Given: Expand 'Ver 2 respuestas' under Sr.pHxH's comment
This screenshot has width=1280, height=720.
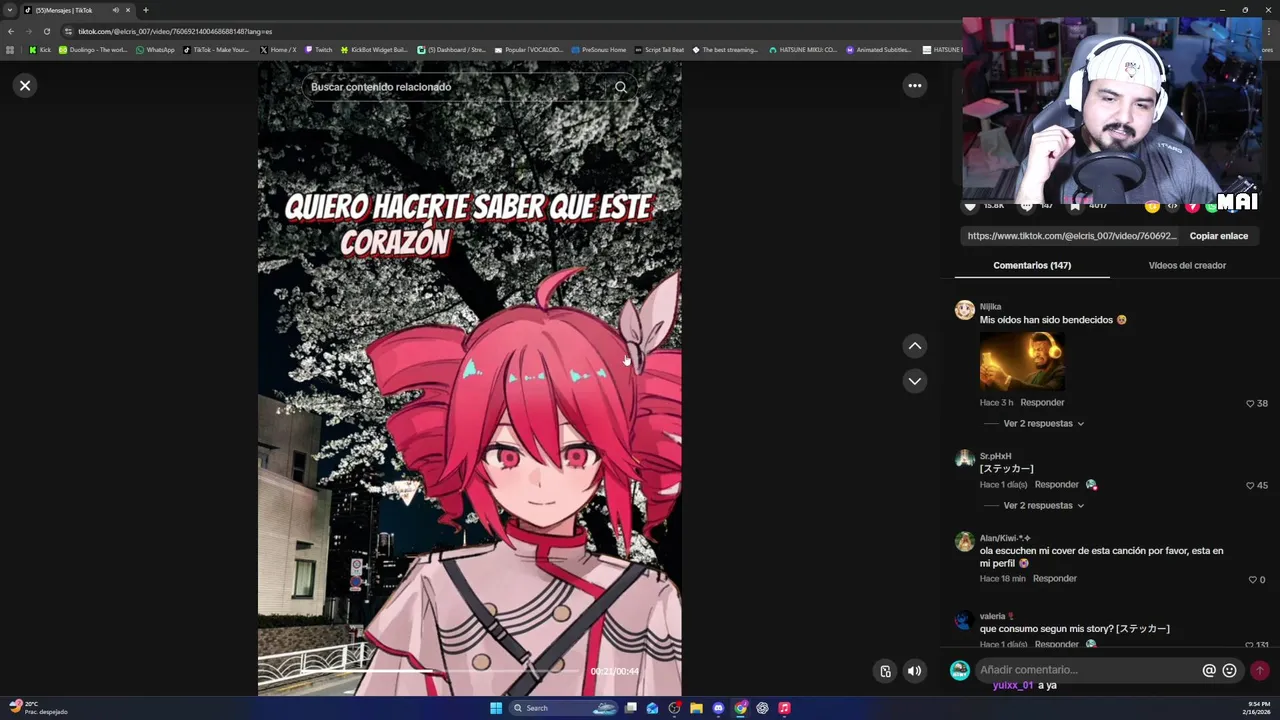Looking at the screenshot, I should [1043, 505].
